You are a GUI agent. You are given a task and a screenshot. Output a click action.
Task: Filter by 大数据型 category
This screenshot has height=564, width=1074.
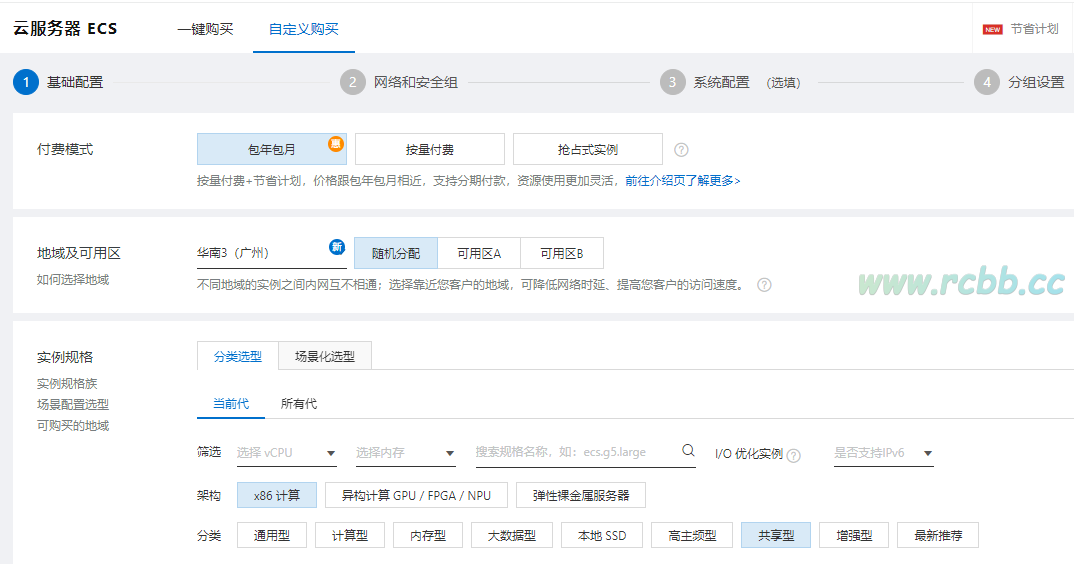pyautogui.click(x=512, y=535)
